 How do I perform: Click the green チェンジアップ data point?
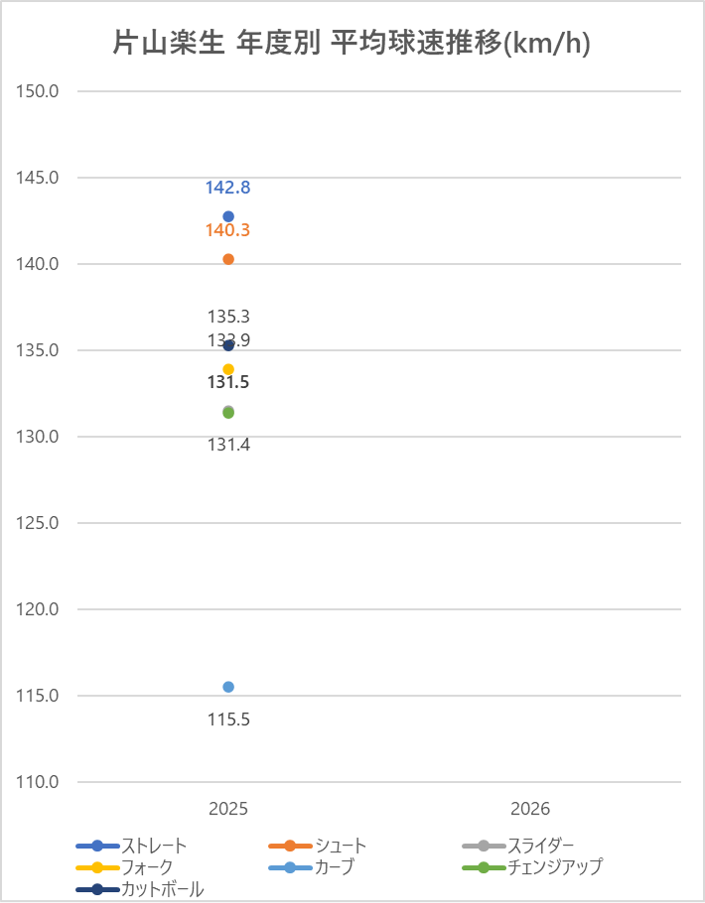(228, 413)
